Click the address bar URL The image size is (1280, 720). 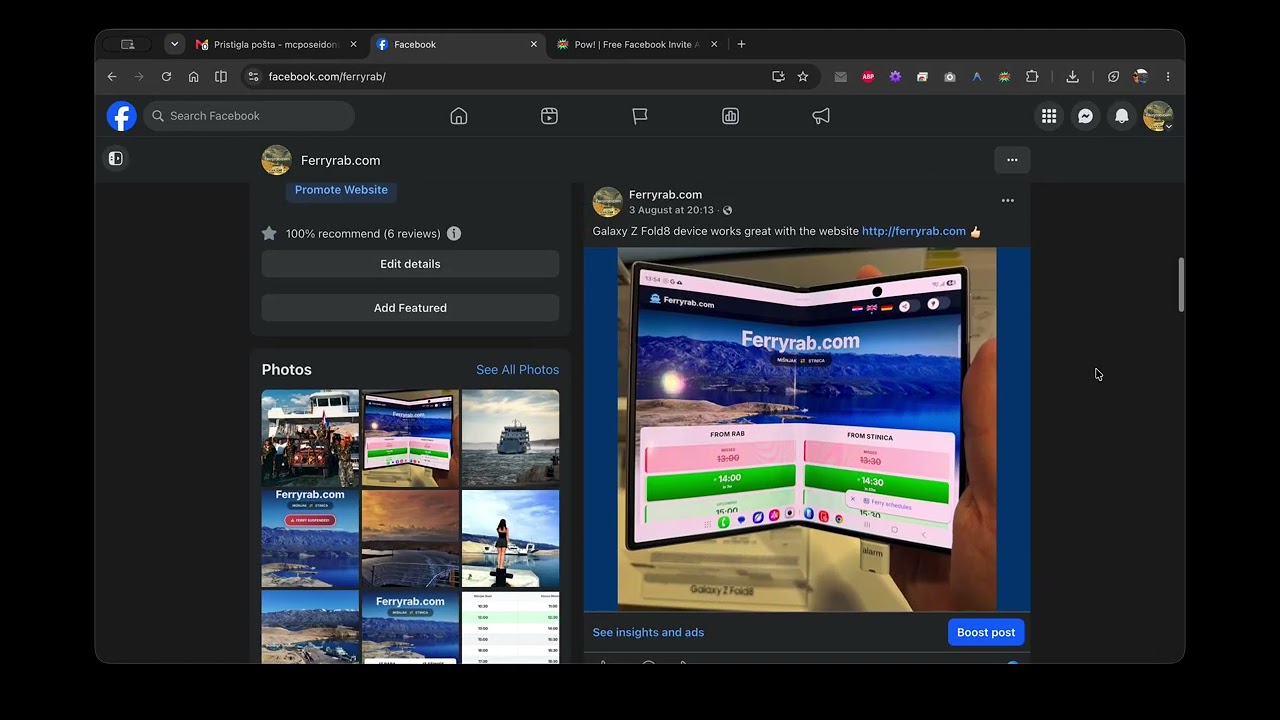click(x=327, y=76)
